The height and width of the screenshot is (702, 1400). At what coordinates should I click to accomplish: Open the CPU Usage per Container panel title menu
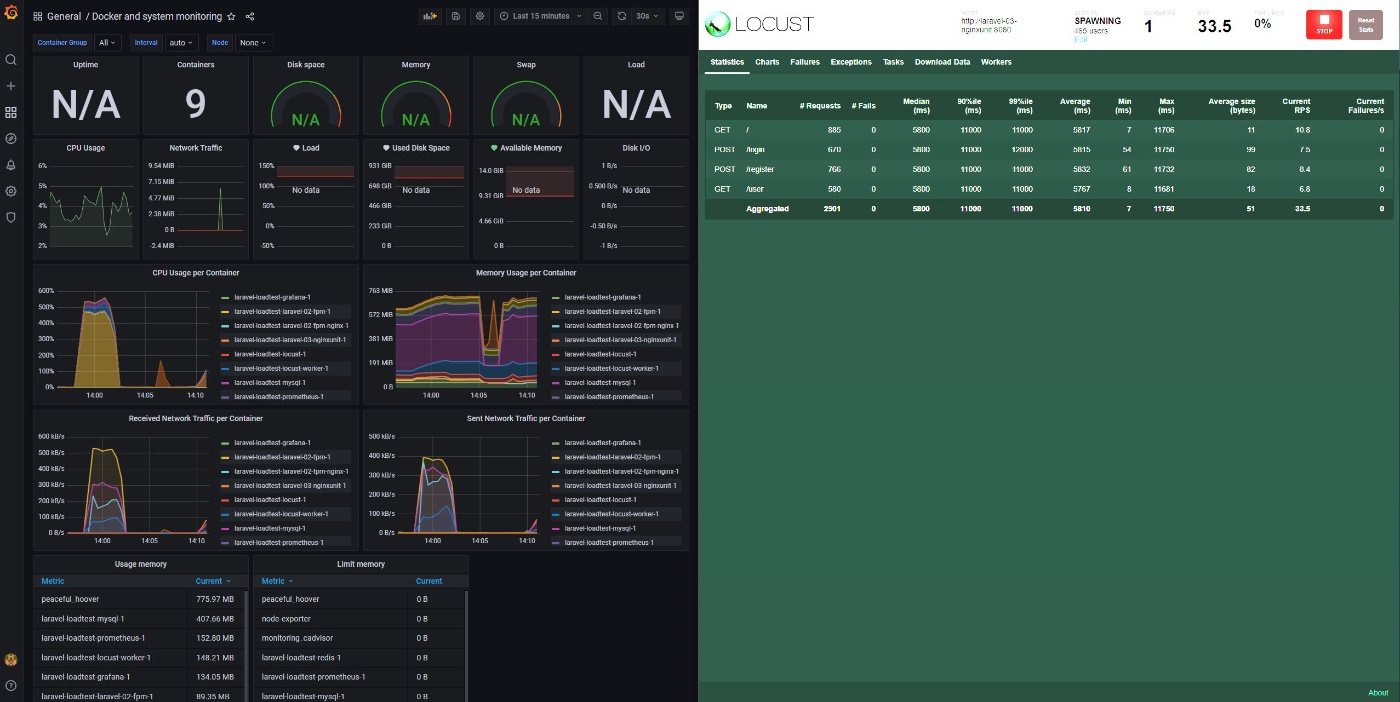195,272
